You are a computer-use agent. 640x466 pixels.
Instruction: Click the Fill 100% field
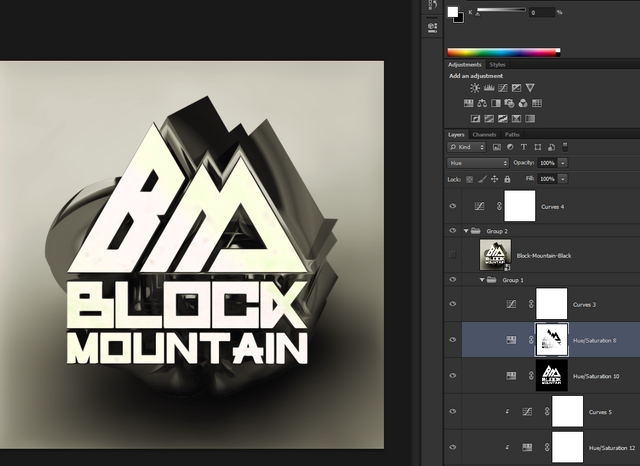548,179
